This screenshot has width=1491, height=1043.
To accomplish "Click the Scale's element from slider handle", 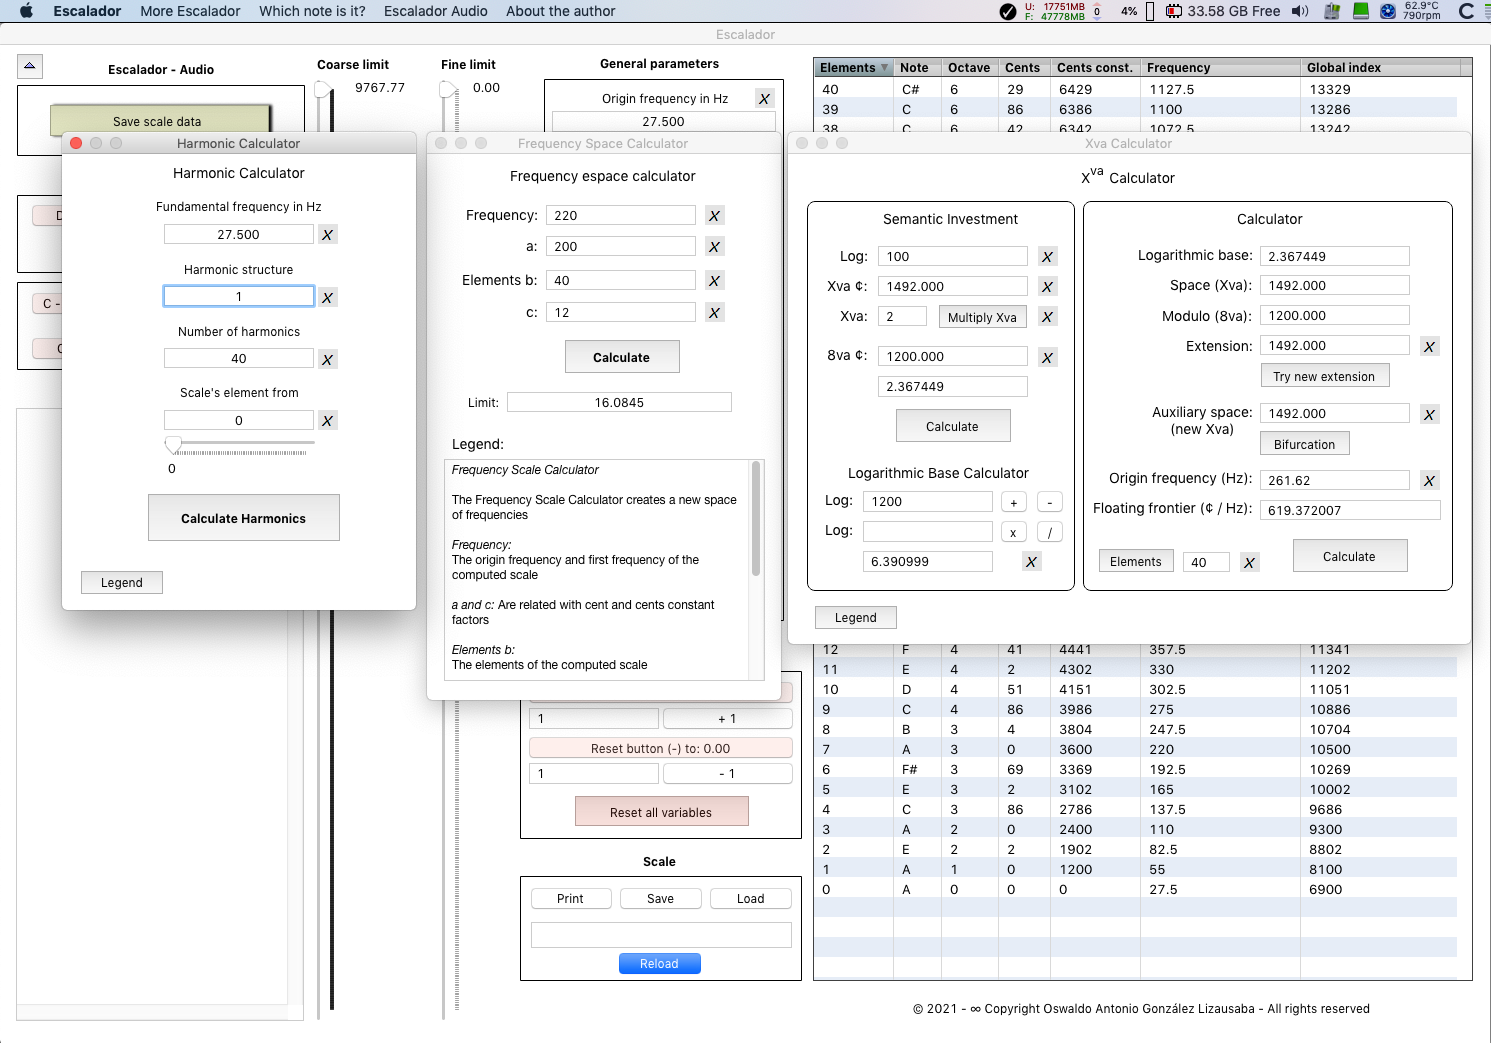I will pos(173,444).
